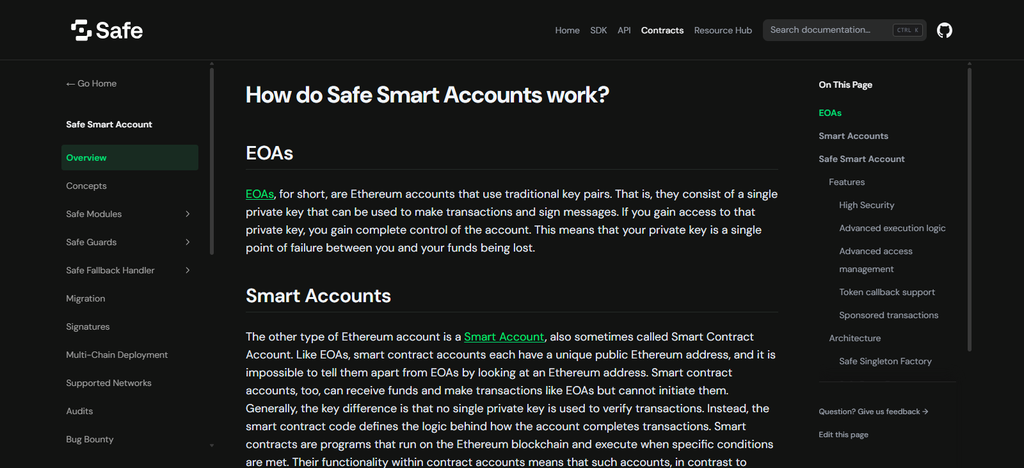Click the right page scrollbar thumb
1024x468 pixels.
[x=969, y=209]
